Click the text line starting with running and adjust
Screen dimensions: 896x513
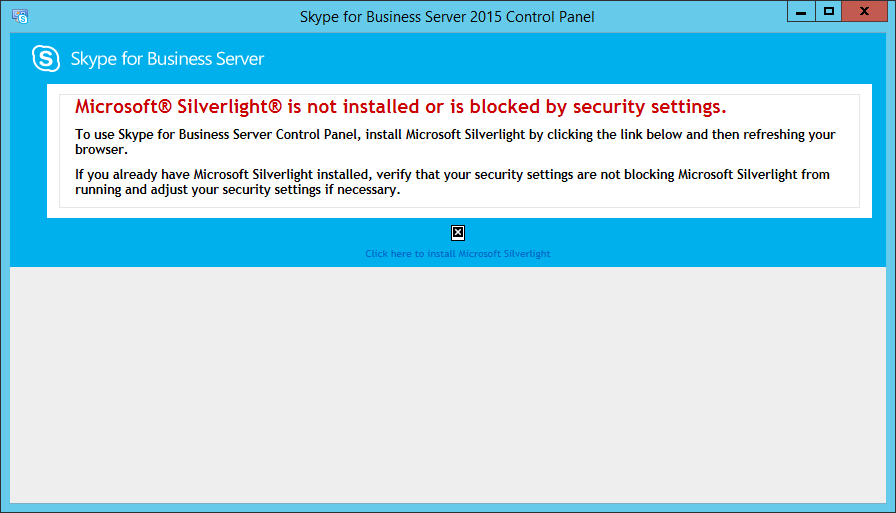238,190
